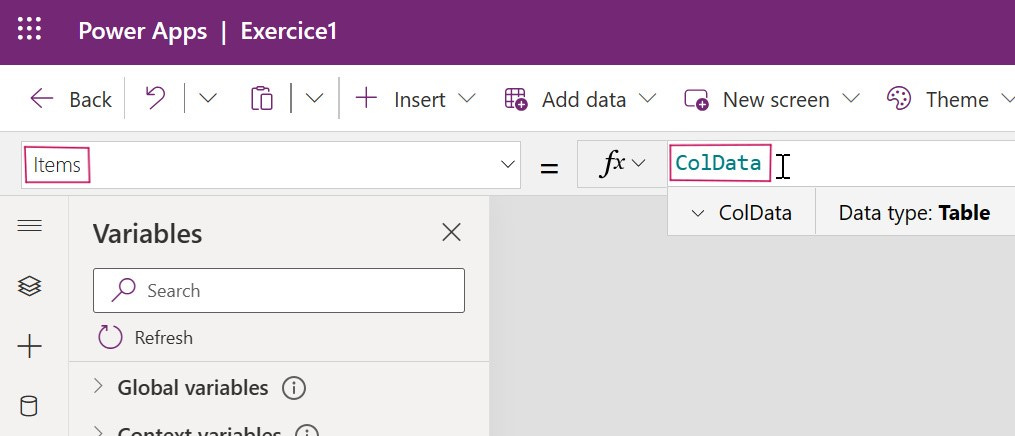1015x436 pixels.
Task: Open the undo options dropdown arrow
Action: click(207, 99)
